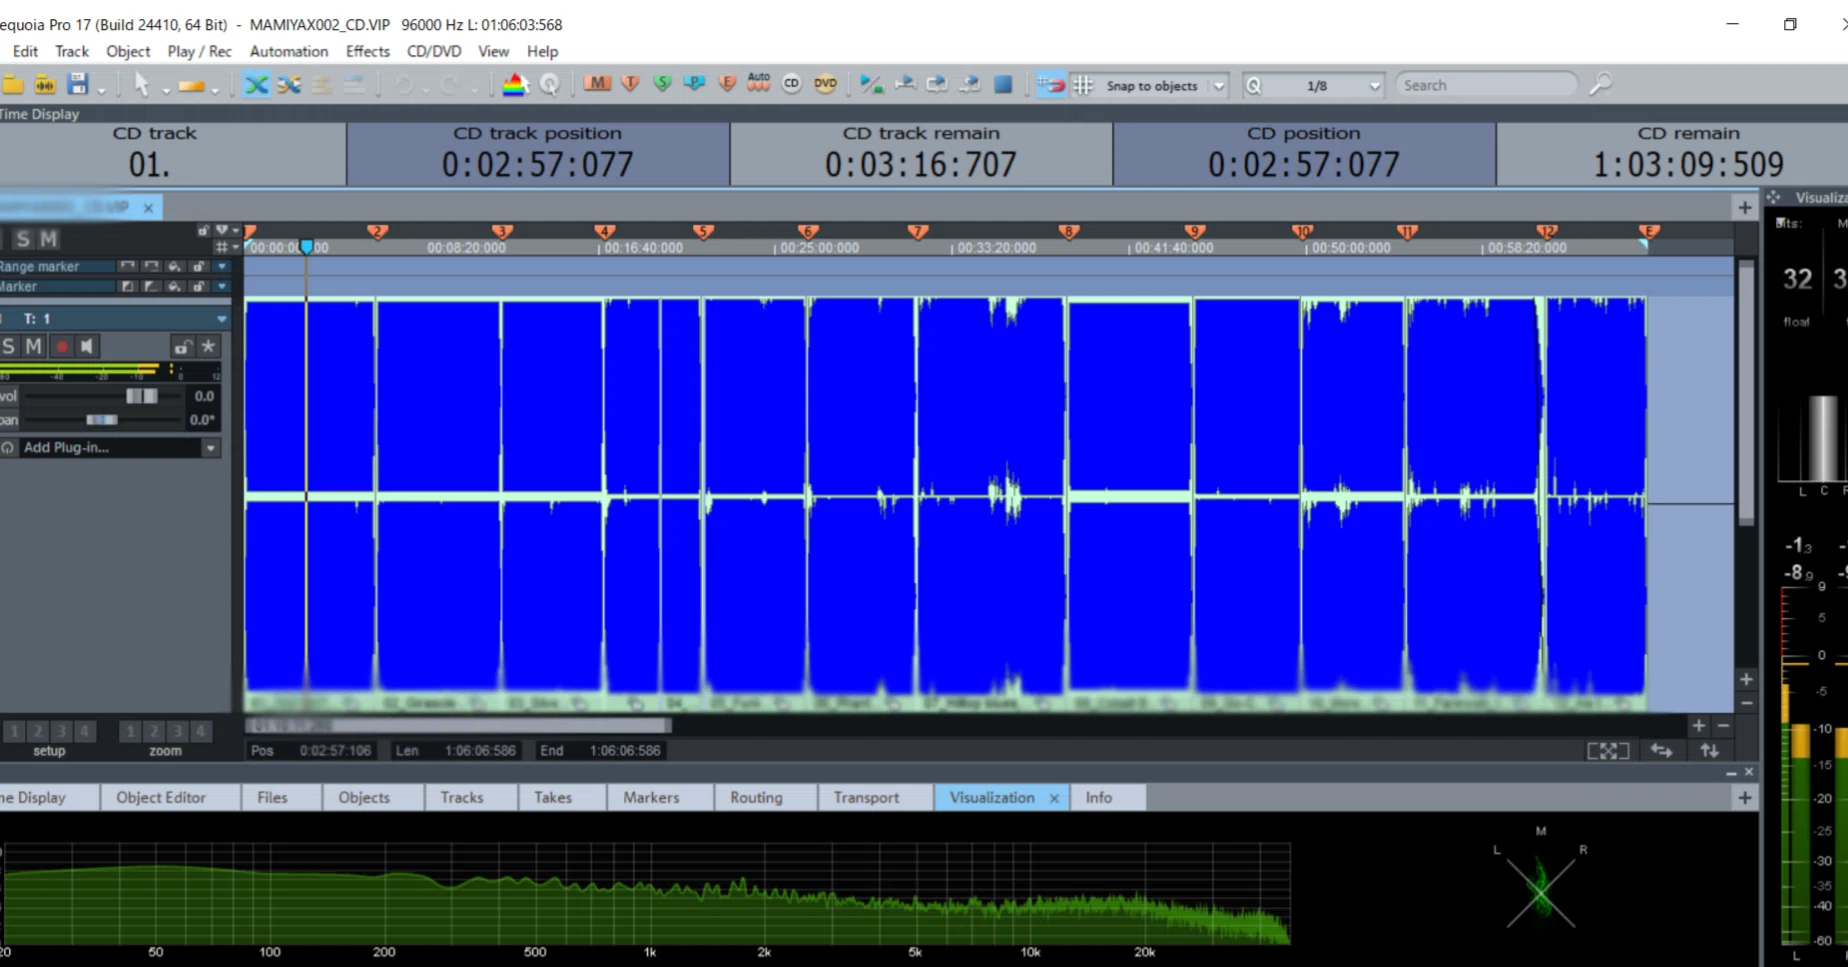
Task: Click the load audio file icon
Action: coord(45,85)
